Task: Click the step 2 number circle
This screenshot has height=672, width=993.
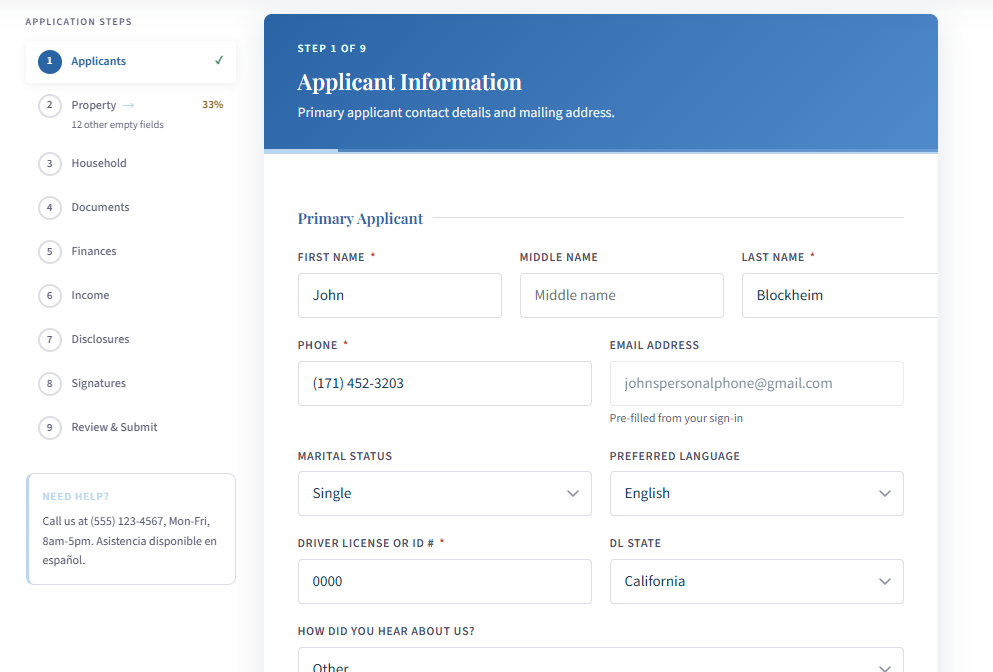Action: [50, 105]
